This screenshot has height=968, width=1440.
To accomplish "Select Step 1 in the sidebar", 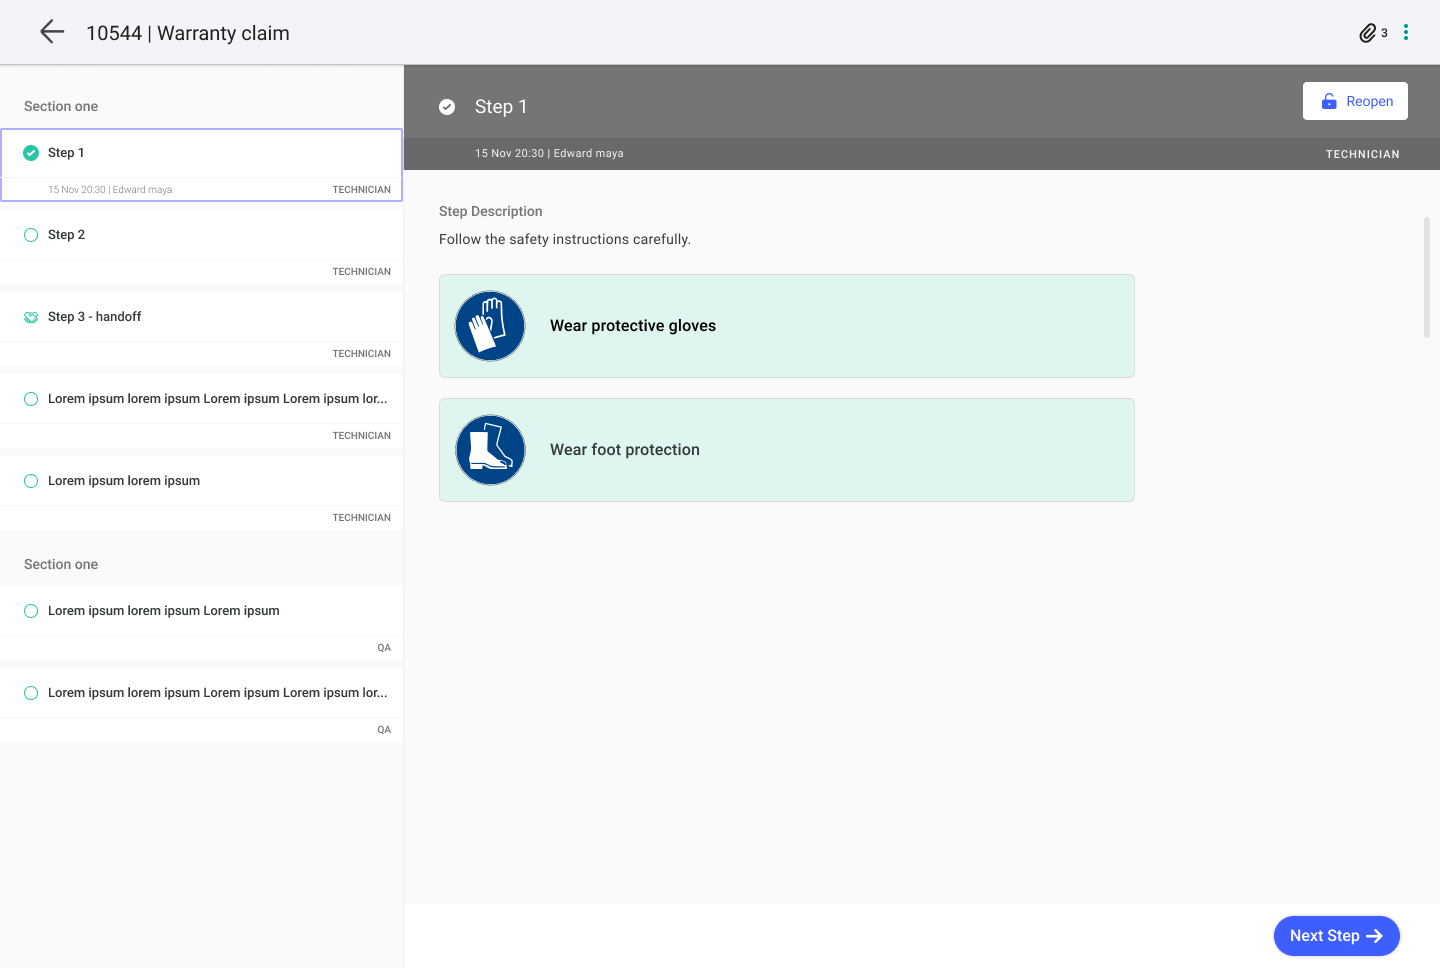I will 202,165.
